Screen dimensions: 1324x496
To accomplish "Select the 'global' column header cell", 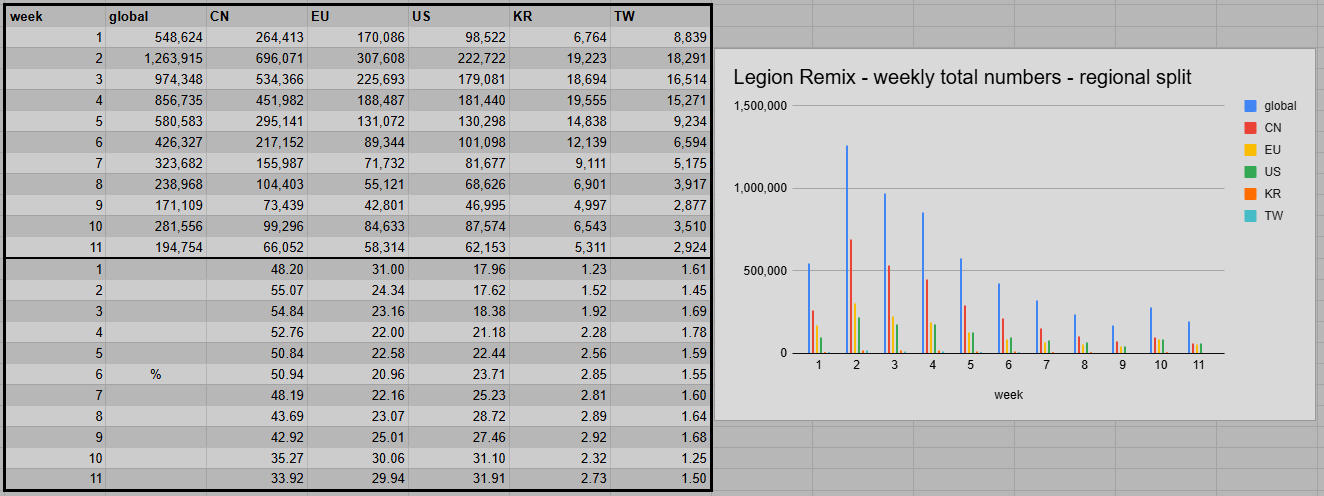I will click(x=155, y=16).
